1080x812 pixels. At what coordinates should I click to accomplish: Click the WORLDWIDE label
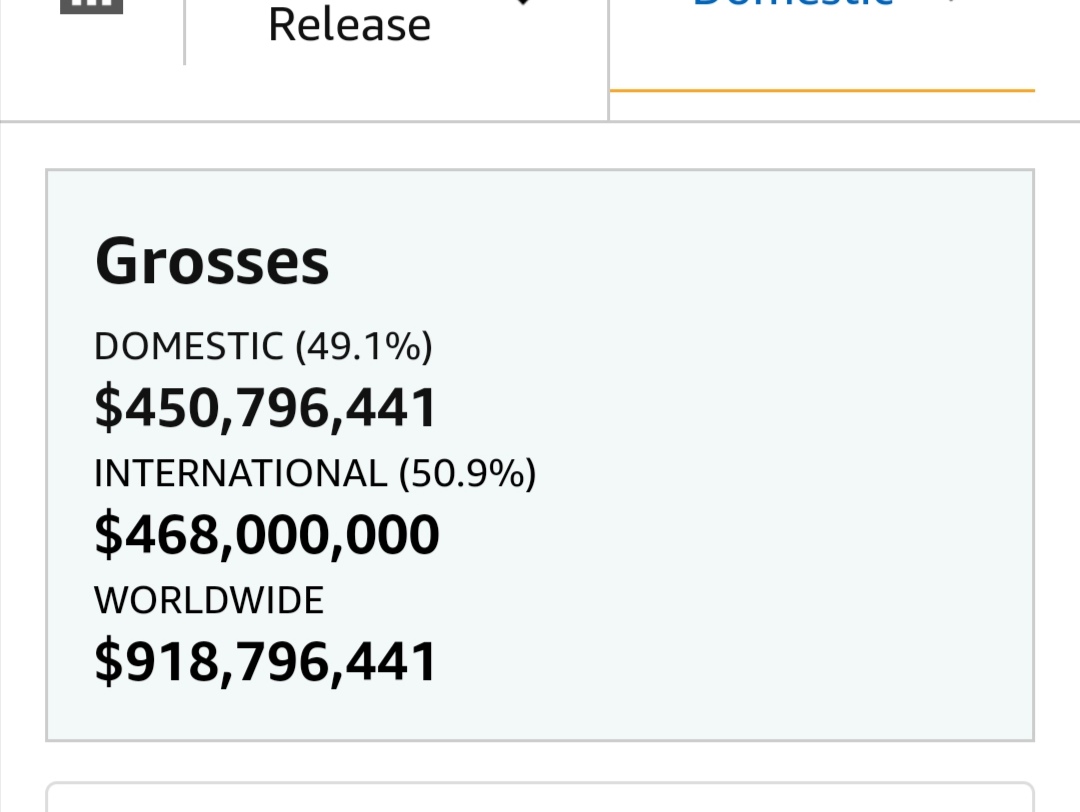click(209, 600)
